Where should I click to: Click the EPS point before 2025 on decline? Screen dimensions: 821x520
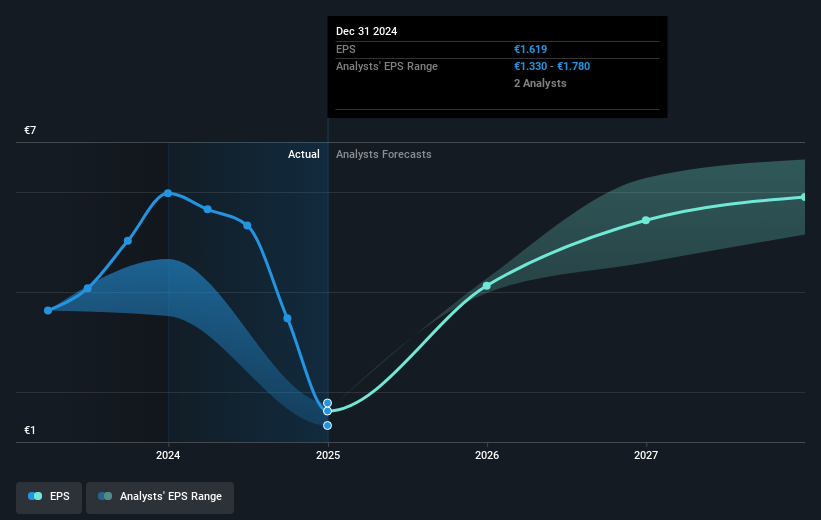click(x=287, y=318)
